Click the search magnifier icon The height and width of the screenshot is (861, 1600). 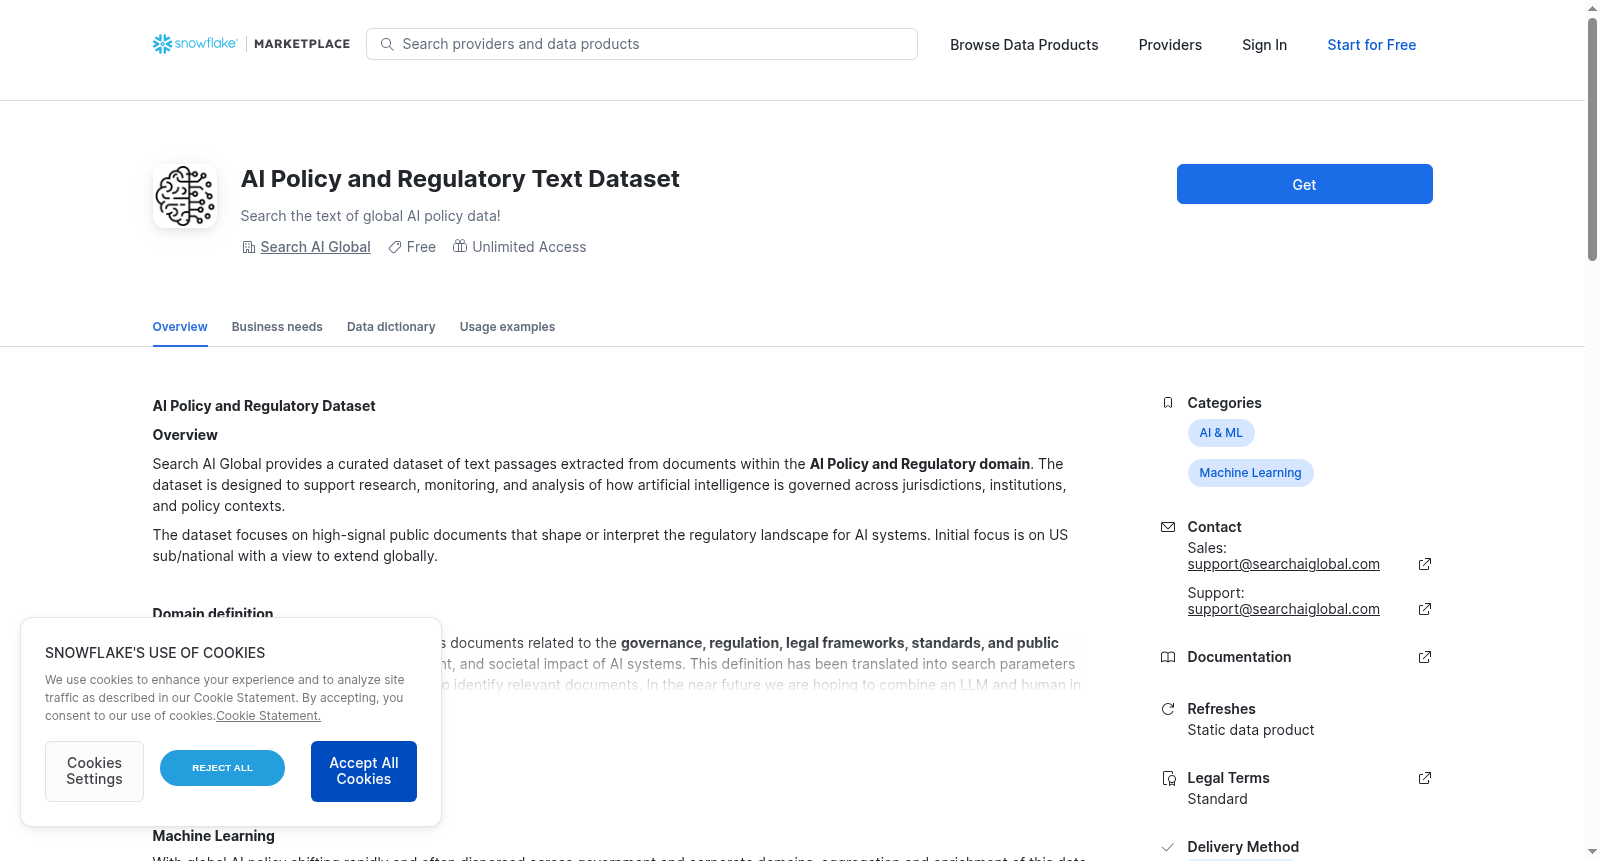click(387, 44)
